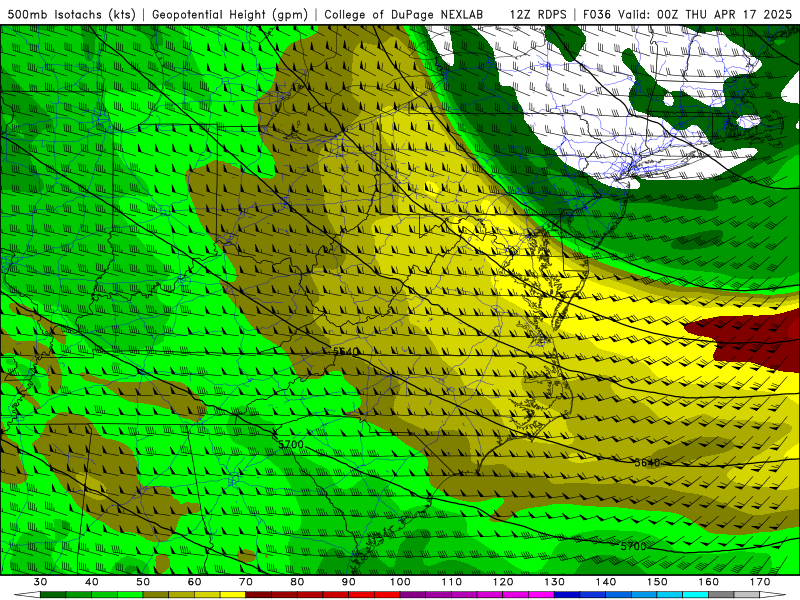This screenshot has height=600, width=800.
Task: Click the 5640 contour label over the Atlantic
Action: [x=647, y=463]
